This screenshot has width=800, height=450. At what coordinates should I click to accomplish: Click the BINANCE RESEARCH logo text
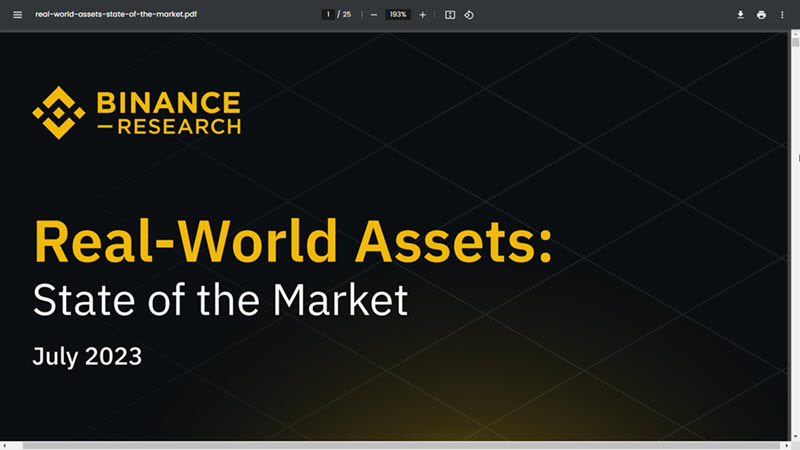point(168,113)
